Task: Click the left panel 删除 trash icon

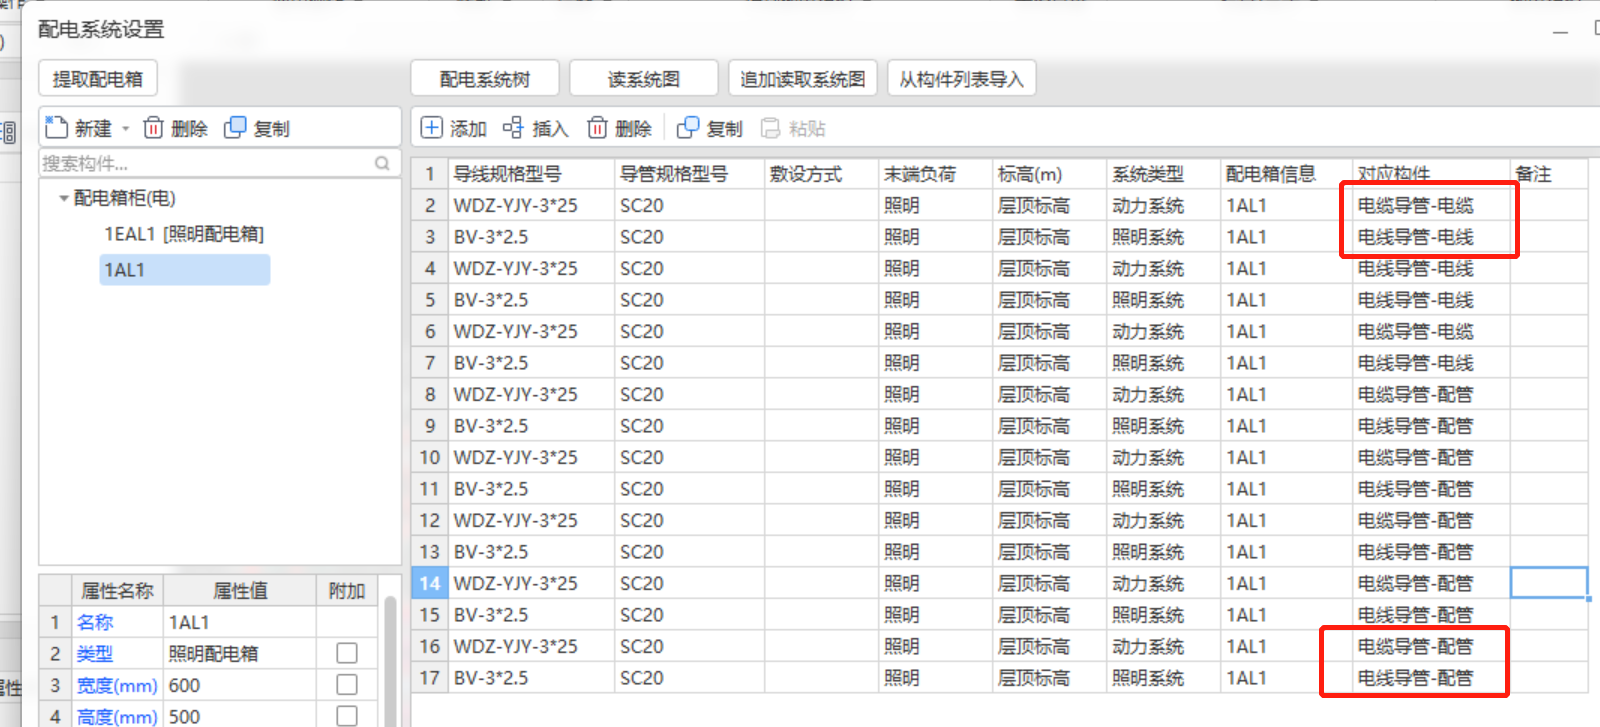Action: click(153, 128)
